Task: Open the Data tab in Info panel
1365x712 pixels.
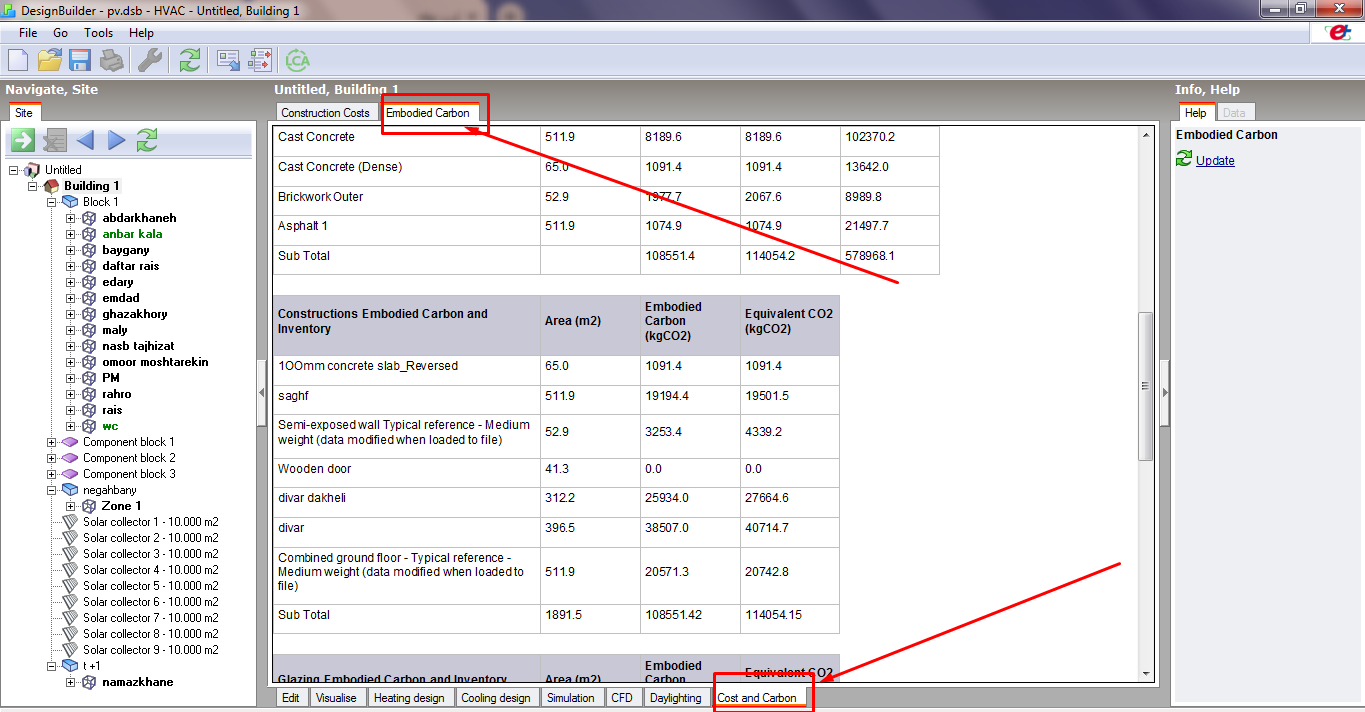Action: click(1235, 113)
